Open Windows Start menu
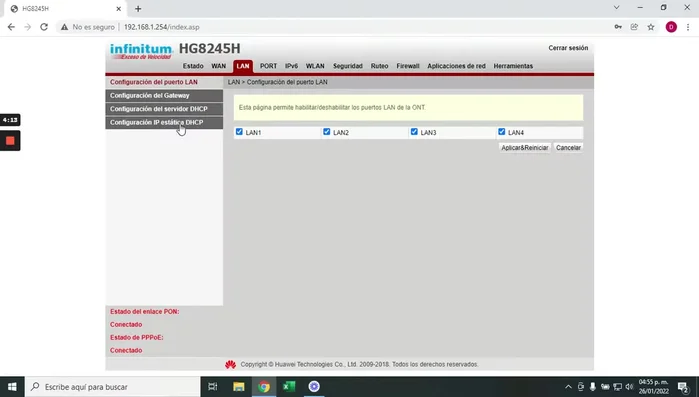Screen dimensions: 699x397 pyautogui.click(x=12, y=387)
